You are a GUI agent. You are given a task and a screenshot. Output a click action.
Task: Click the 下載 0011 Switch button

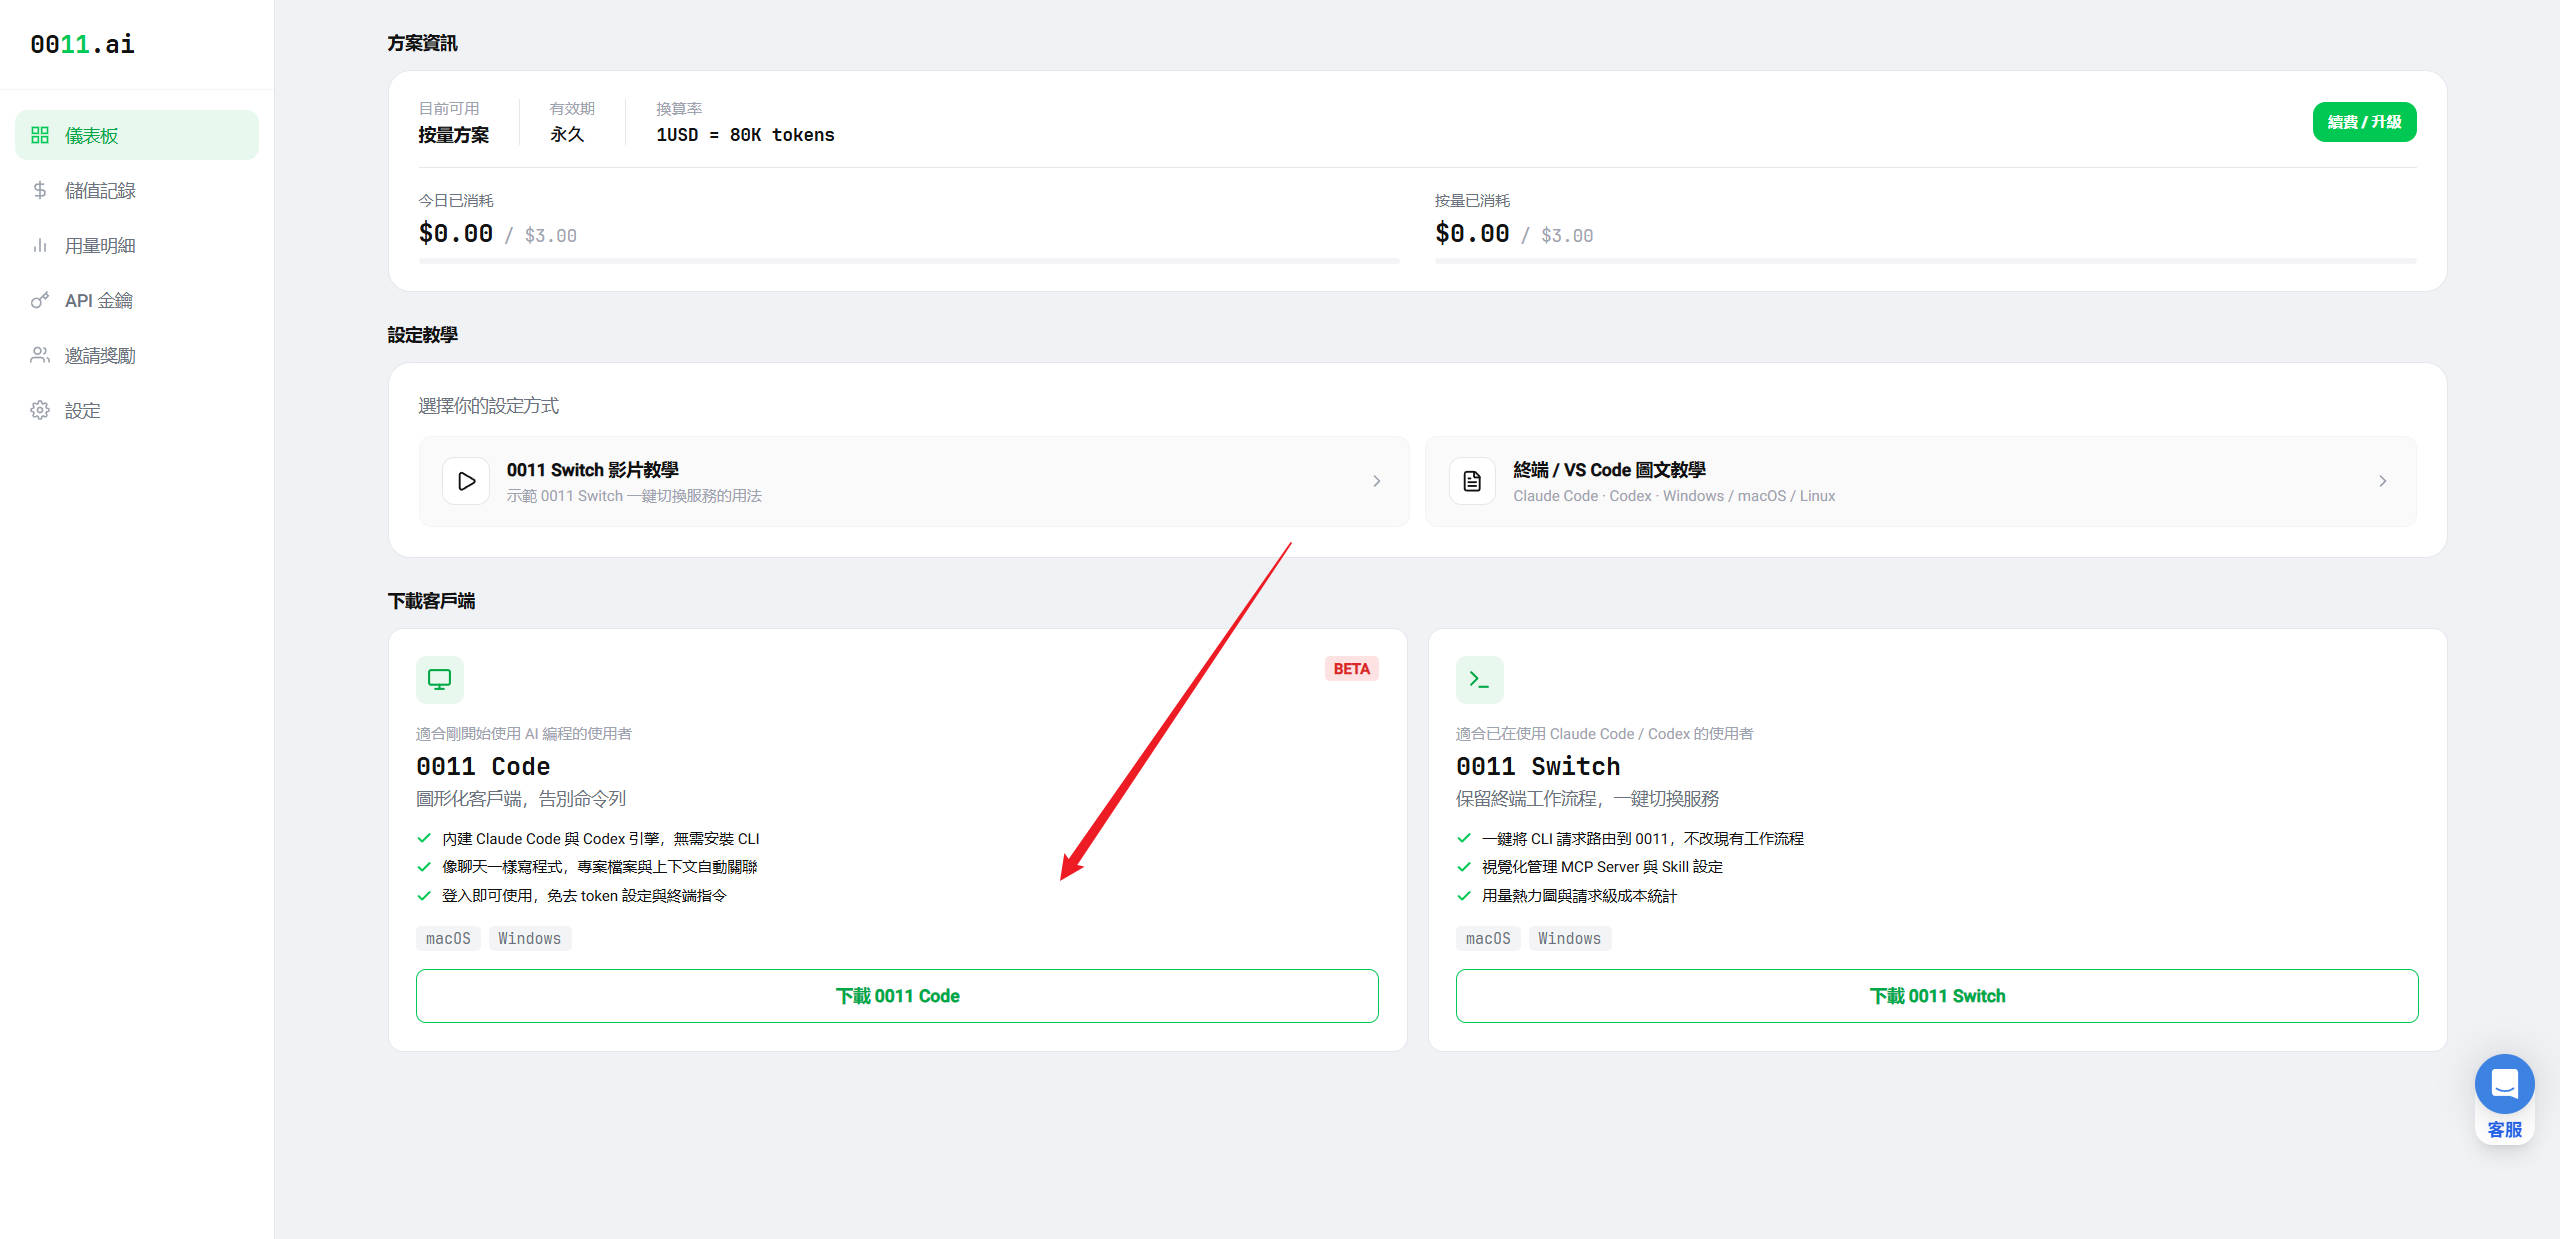point(1937,996)
